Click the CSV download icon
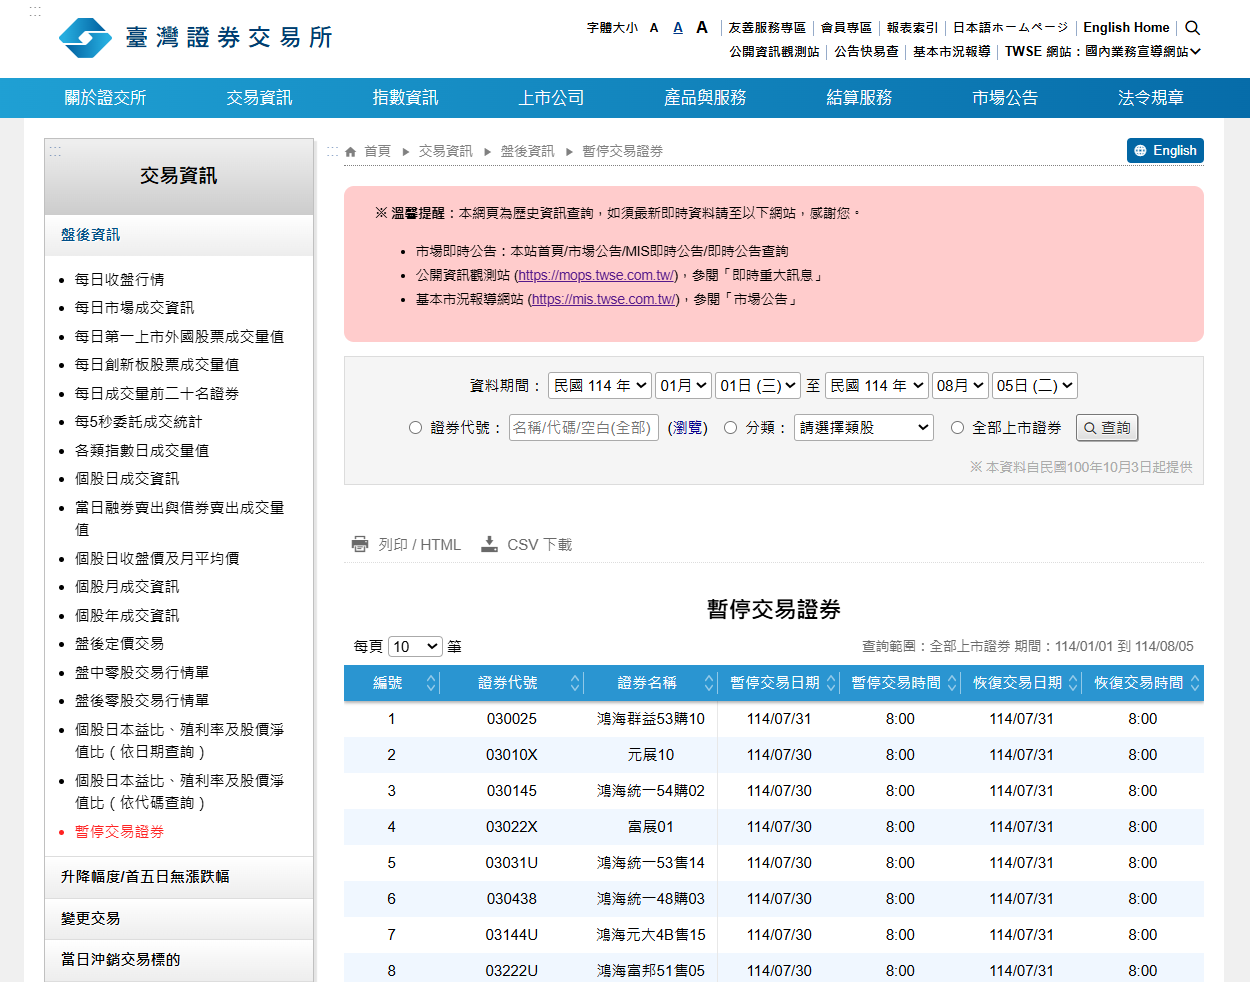1250x982 pixels. pos(489,544)
